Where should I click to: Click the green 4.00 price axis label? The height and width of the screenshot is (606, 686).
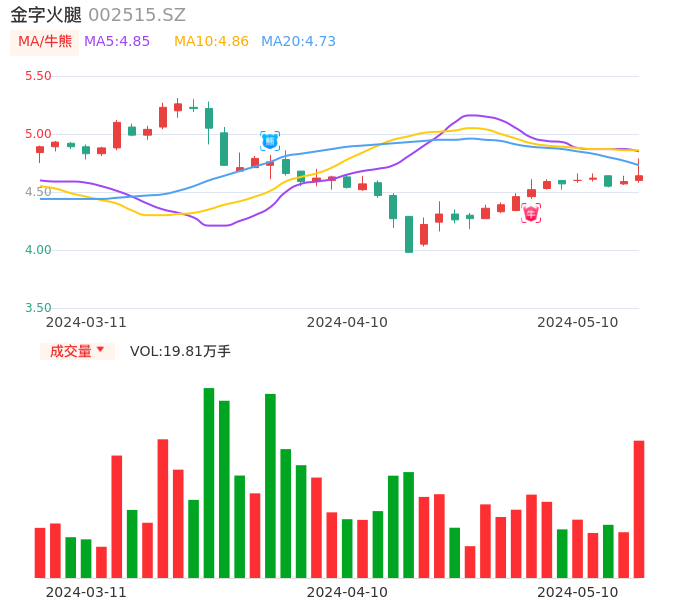[38, 250]
